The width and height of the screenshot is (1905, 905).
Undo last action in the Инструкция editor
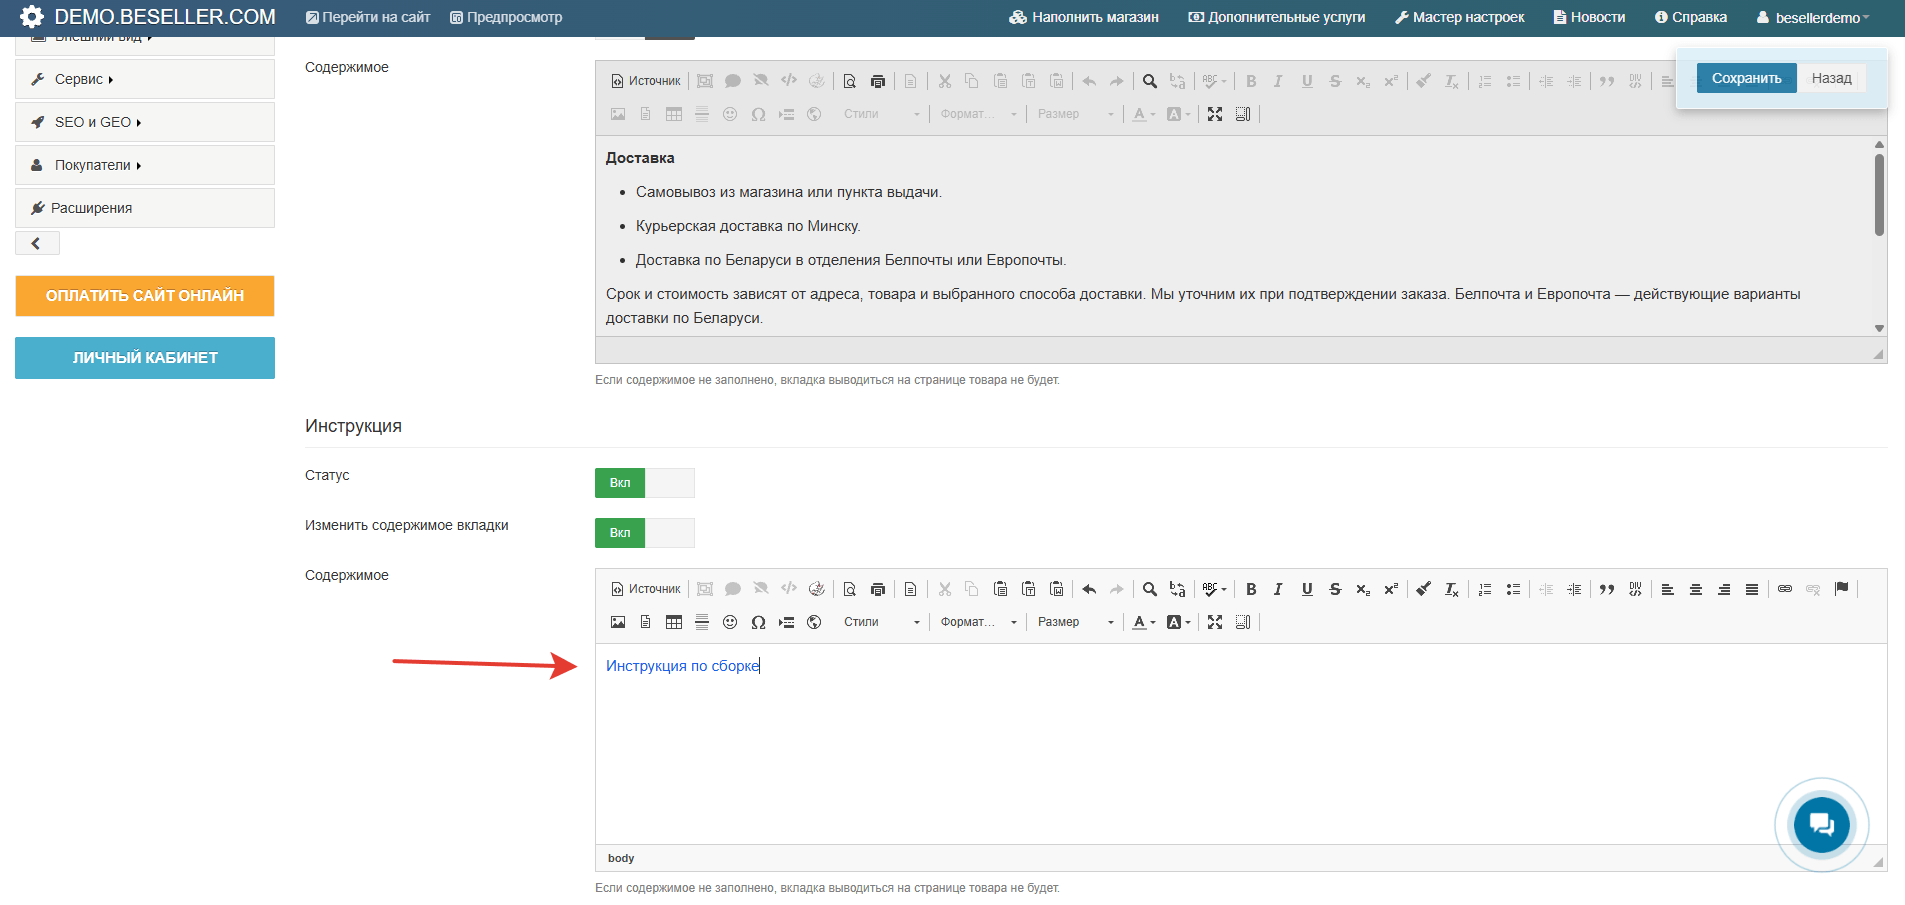pyautogui.click(x=1089, y=589)
